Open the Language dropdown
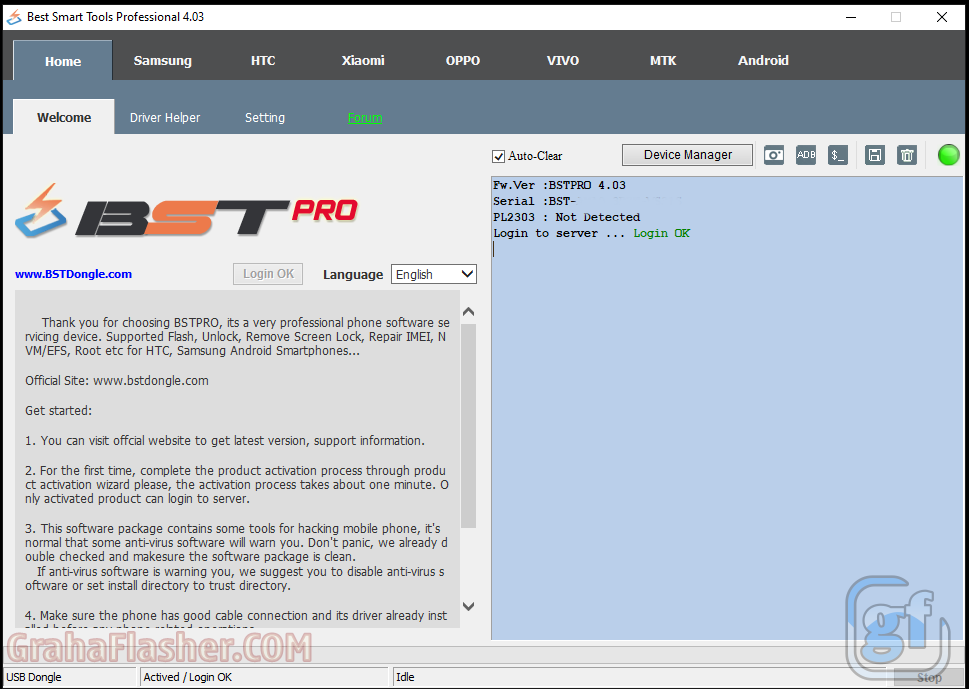The width and height of the screenshot is (969, 689). [x=434, y=274]
